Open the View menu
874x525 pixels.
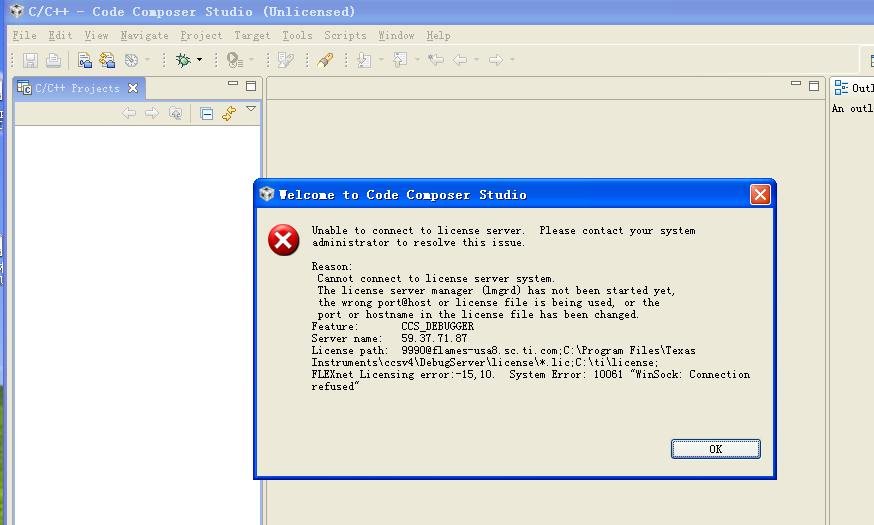tap(96, 36)
